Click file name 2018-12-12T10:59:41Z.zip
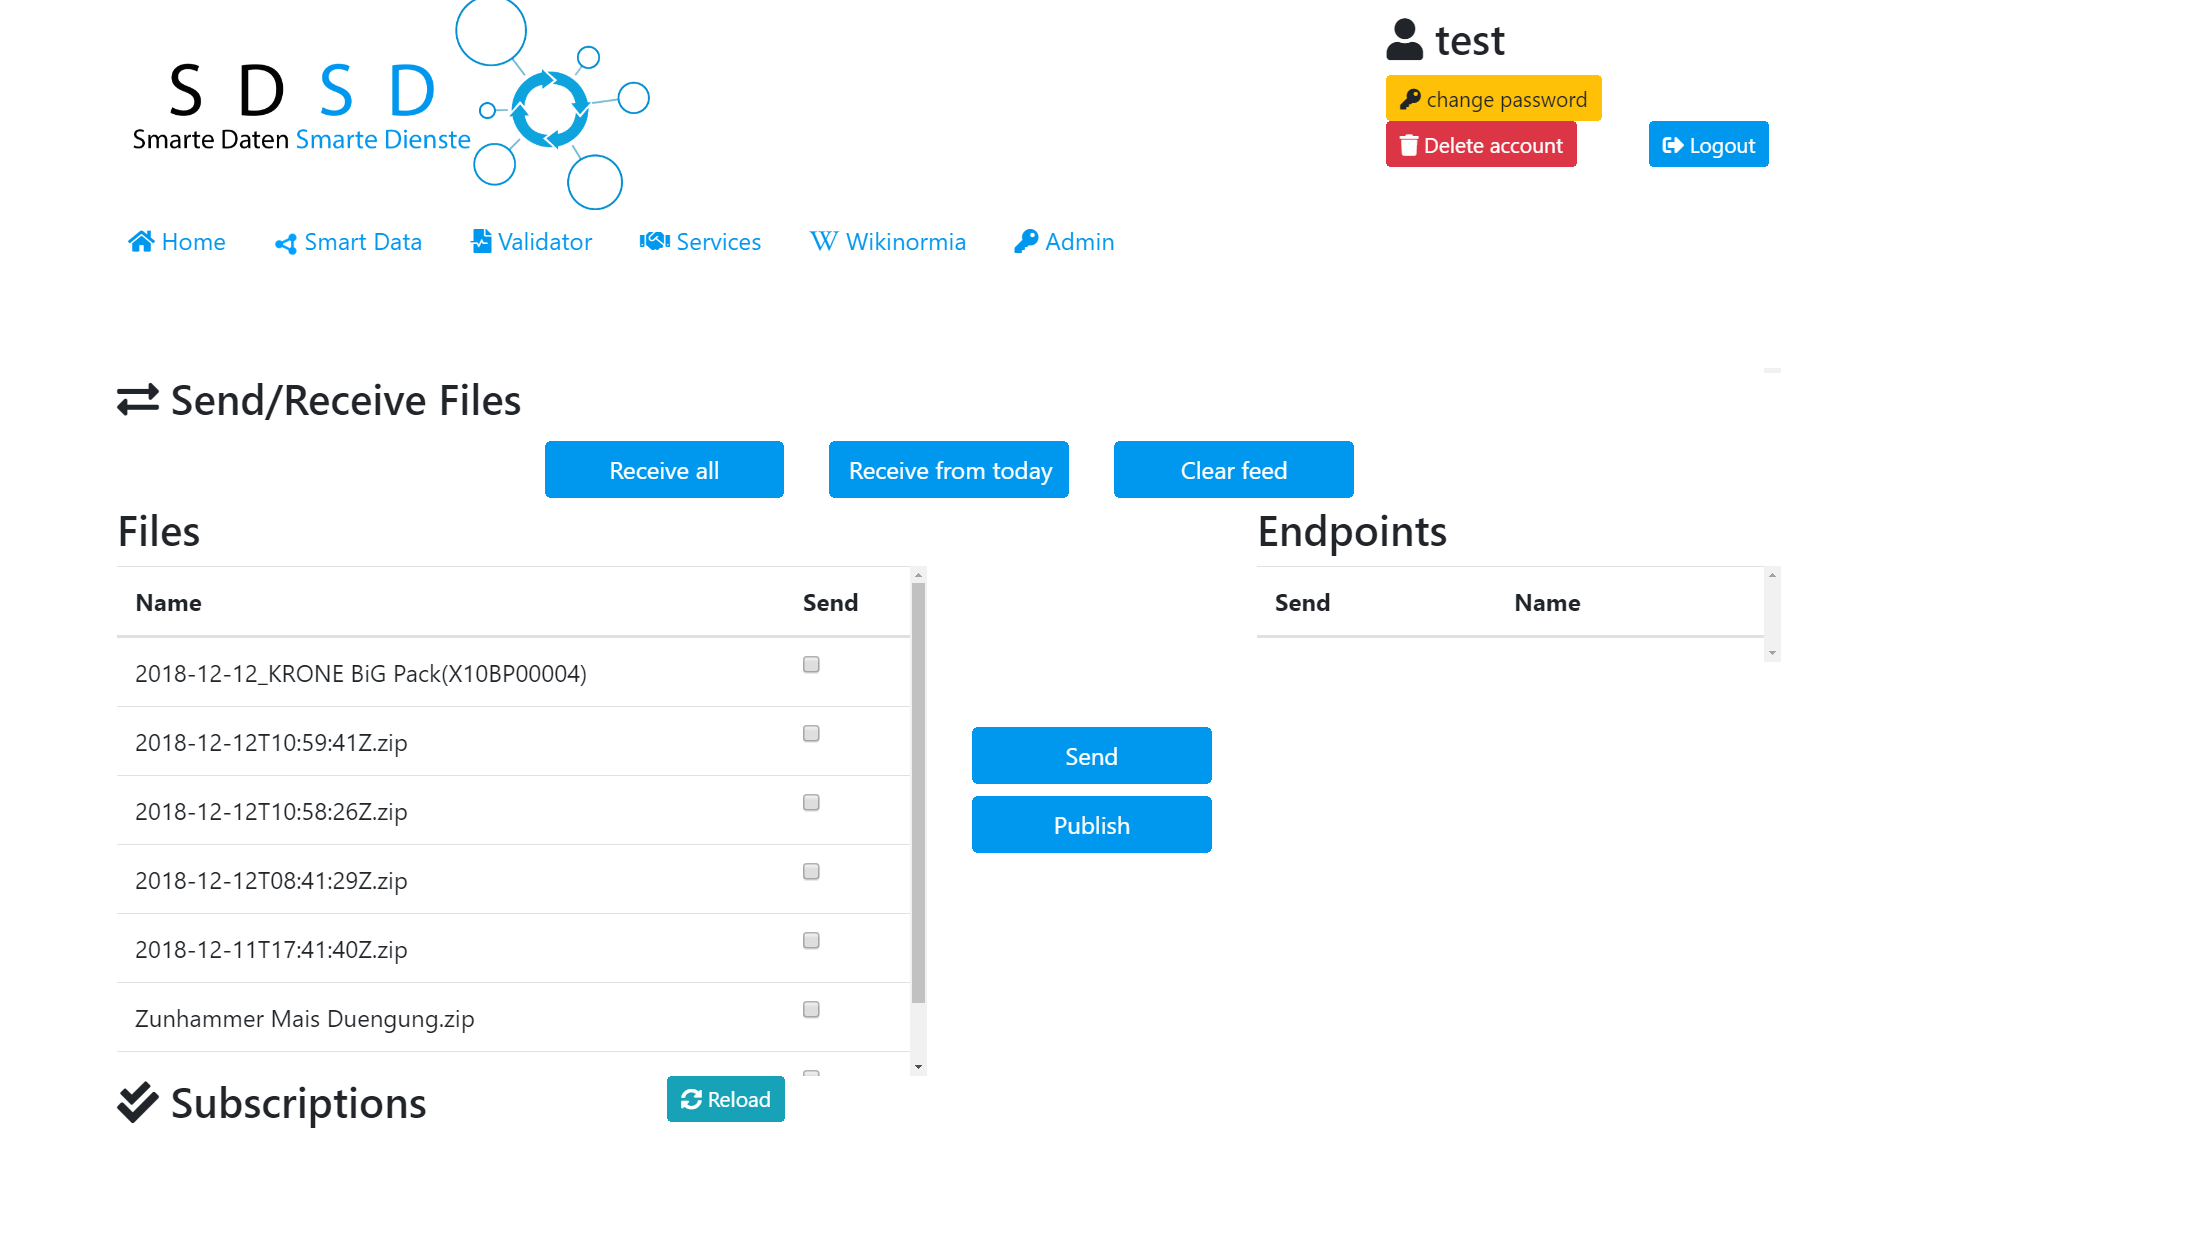2206x1246 pixels. click(271, 743)
